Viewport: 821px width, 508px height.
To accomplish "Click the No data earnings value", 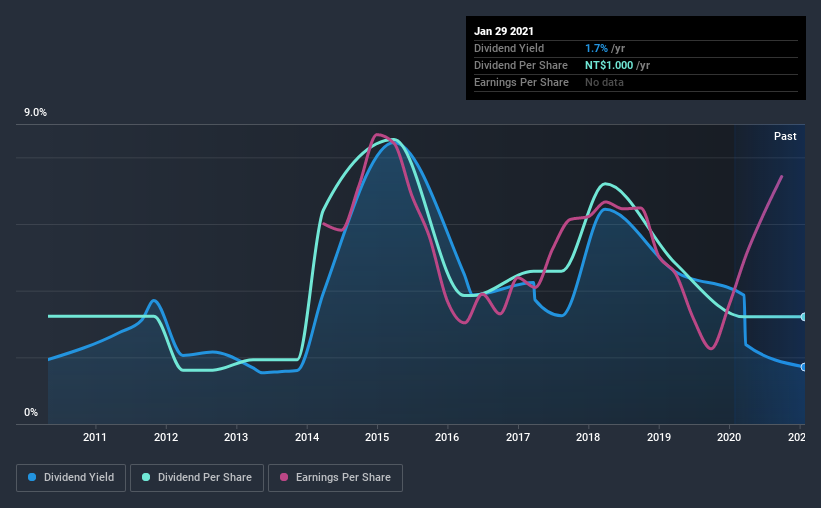I will 604,82.
